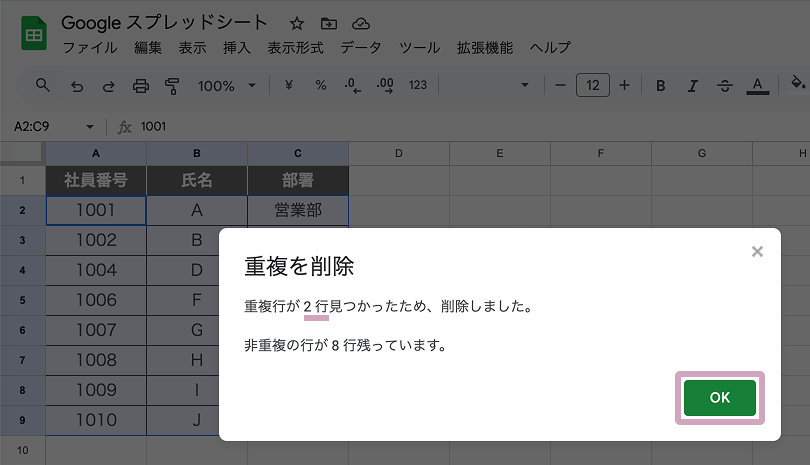Select column A header
This screenshot has width=810, height=465.
[x=96, y=153]
